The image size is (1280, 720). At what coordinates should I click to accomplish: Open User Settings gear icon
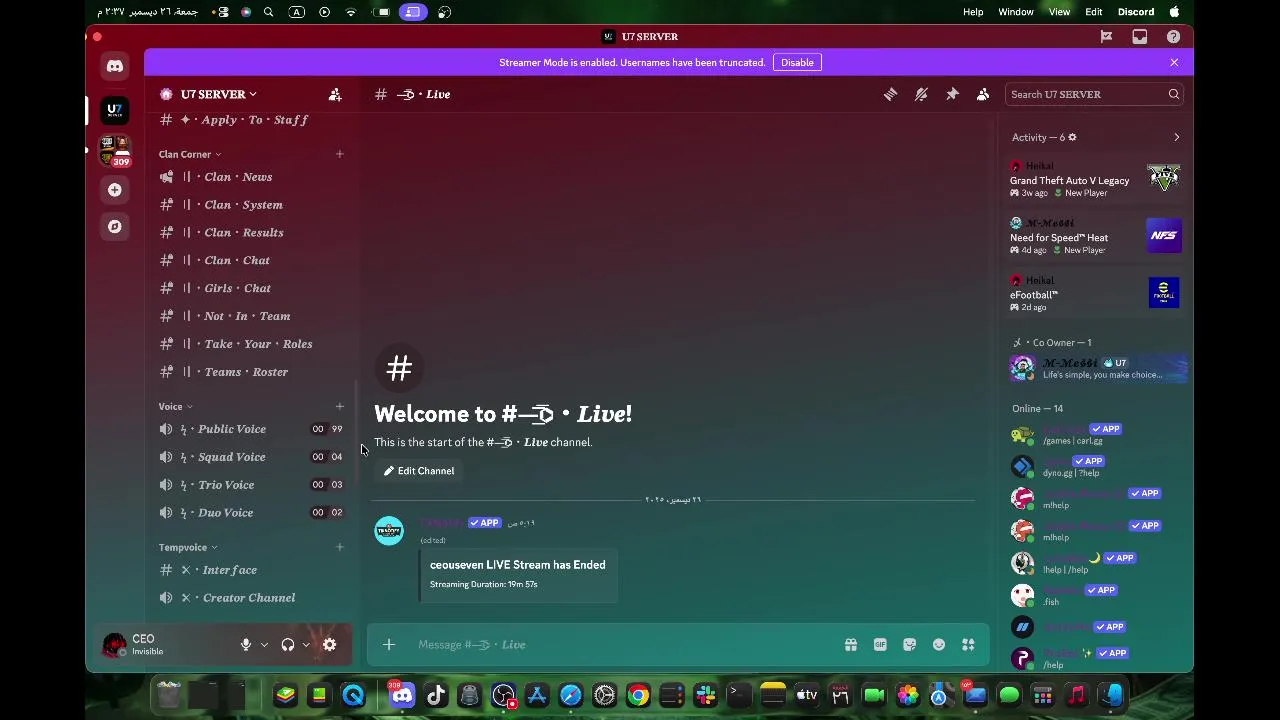[x=330, y=645]
